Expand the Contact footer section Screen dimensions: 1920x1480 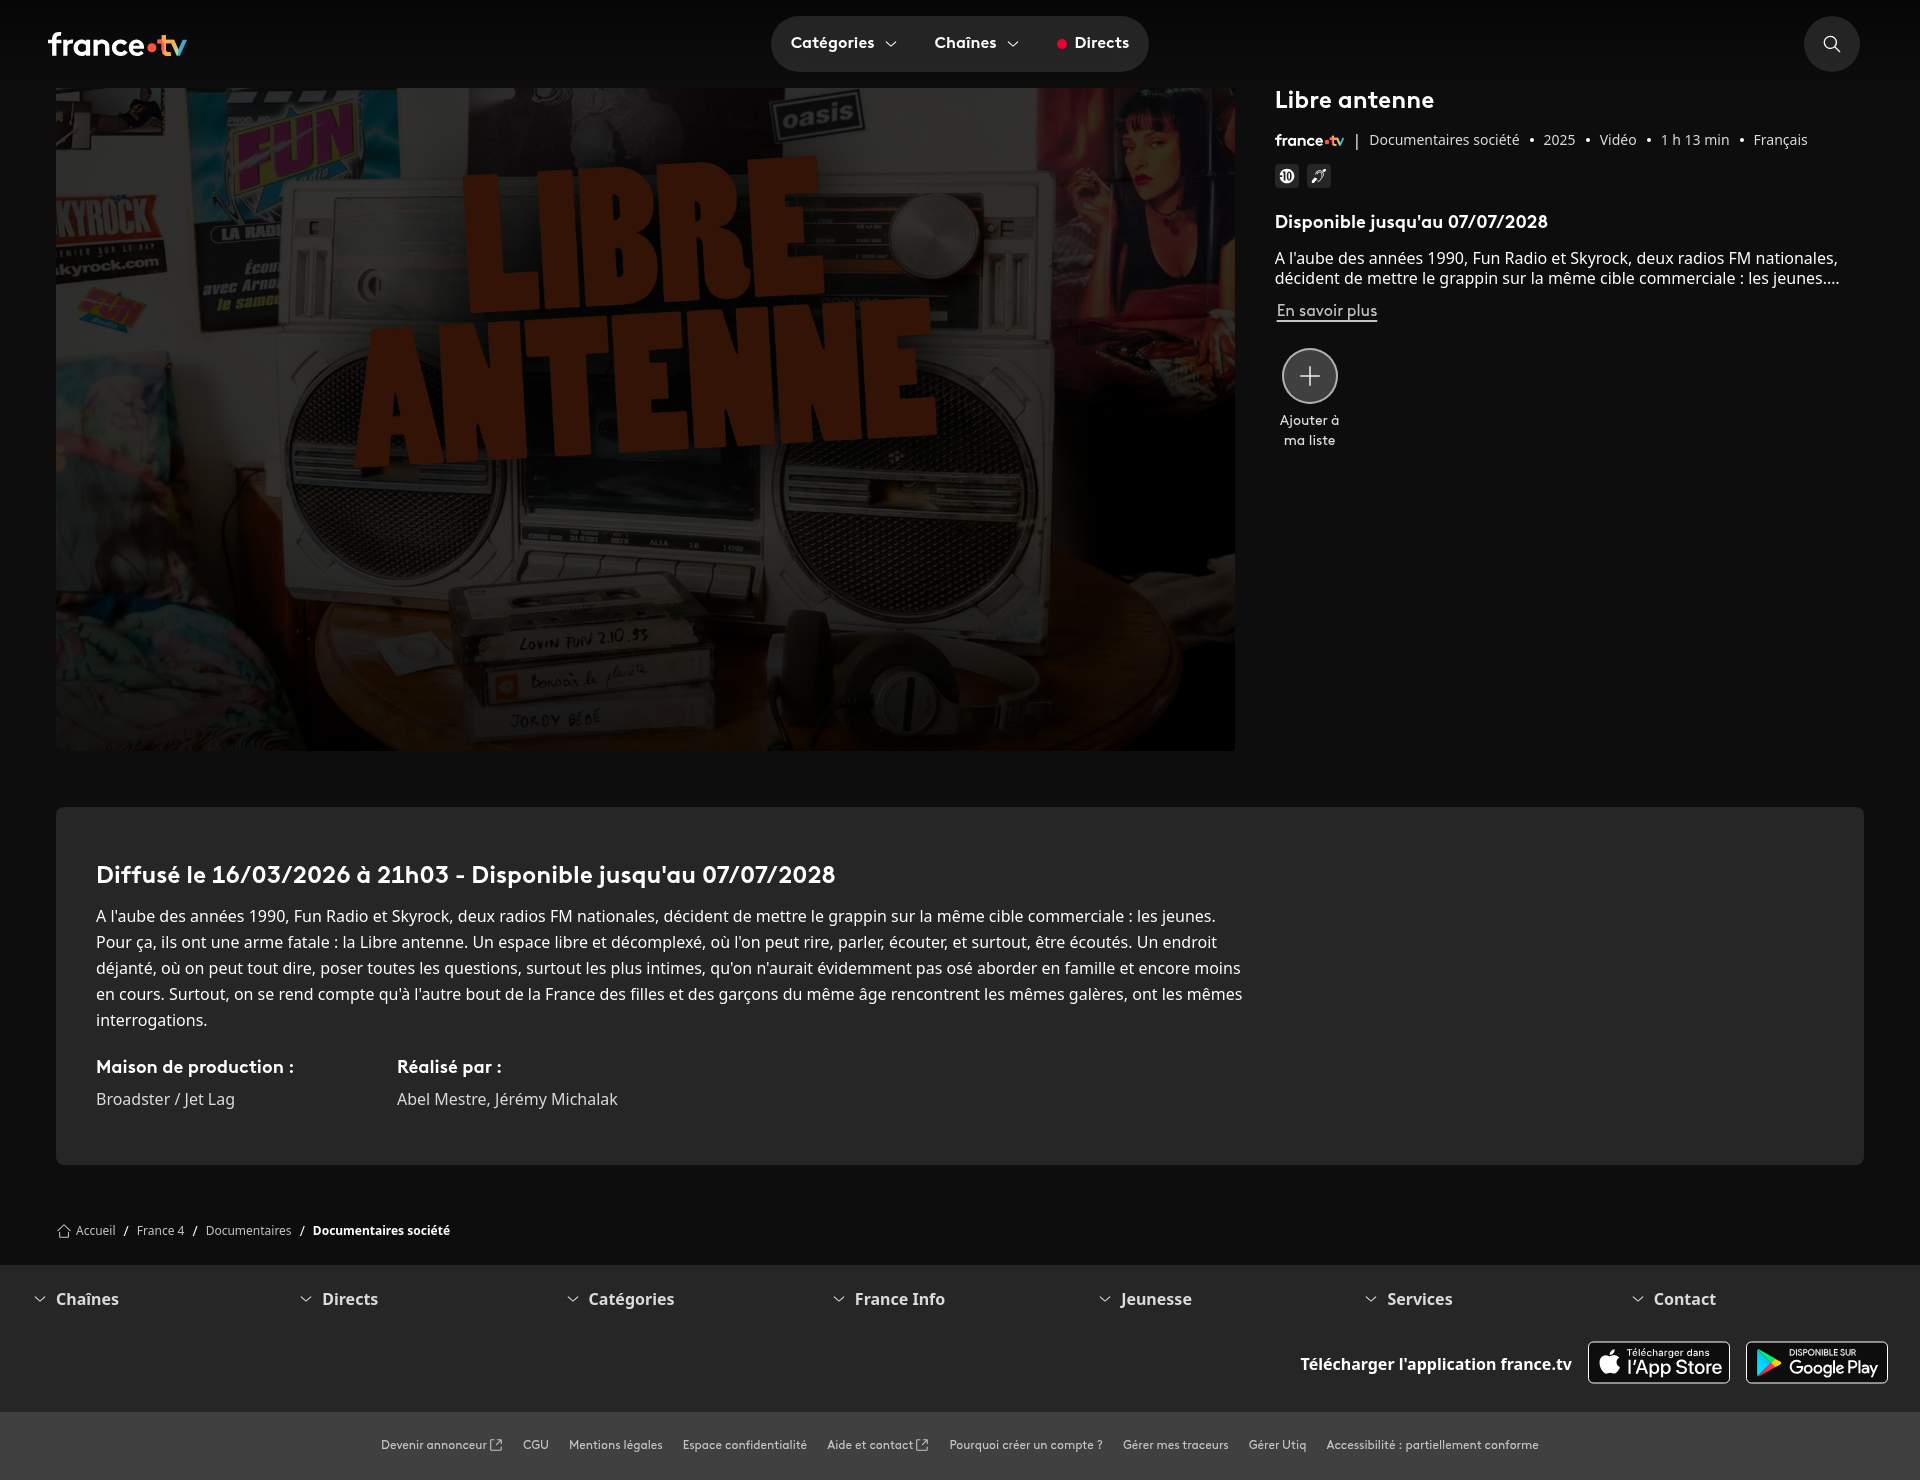click(x=1684, y=1299)
